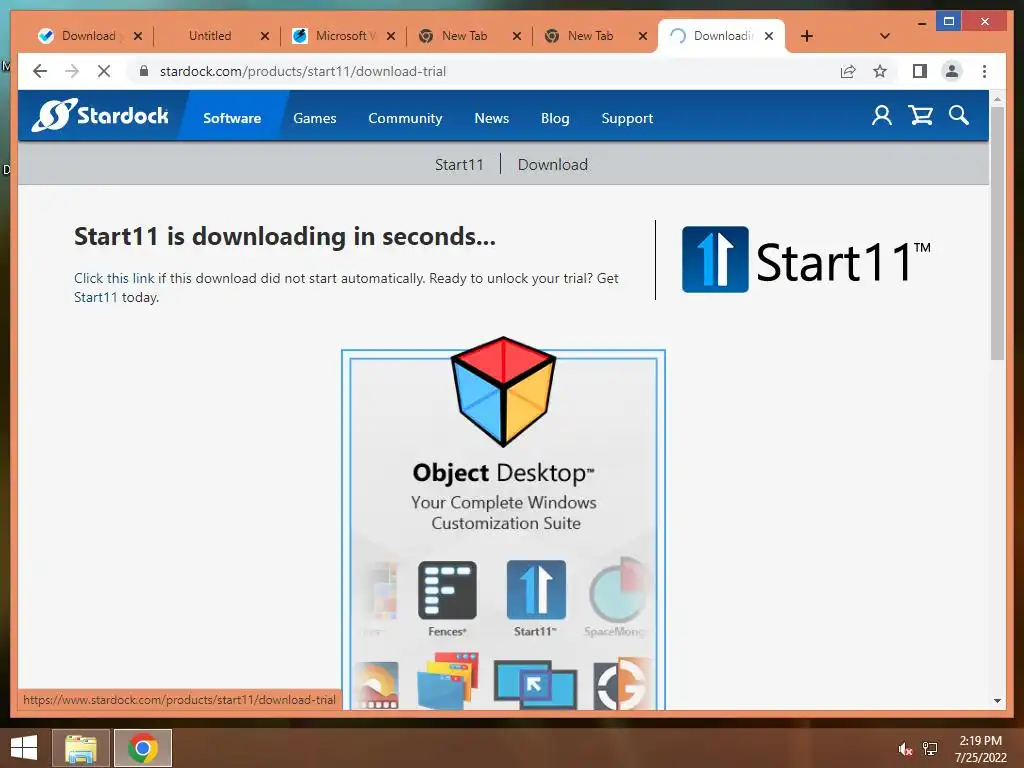Open the Support menu item
This screenshot has width=1024, height=768.
tap(627, 118)
